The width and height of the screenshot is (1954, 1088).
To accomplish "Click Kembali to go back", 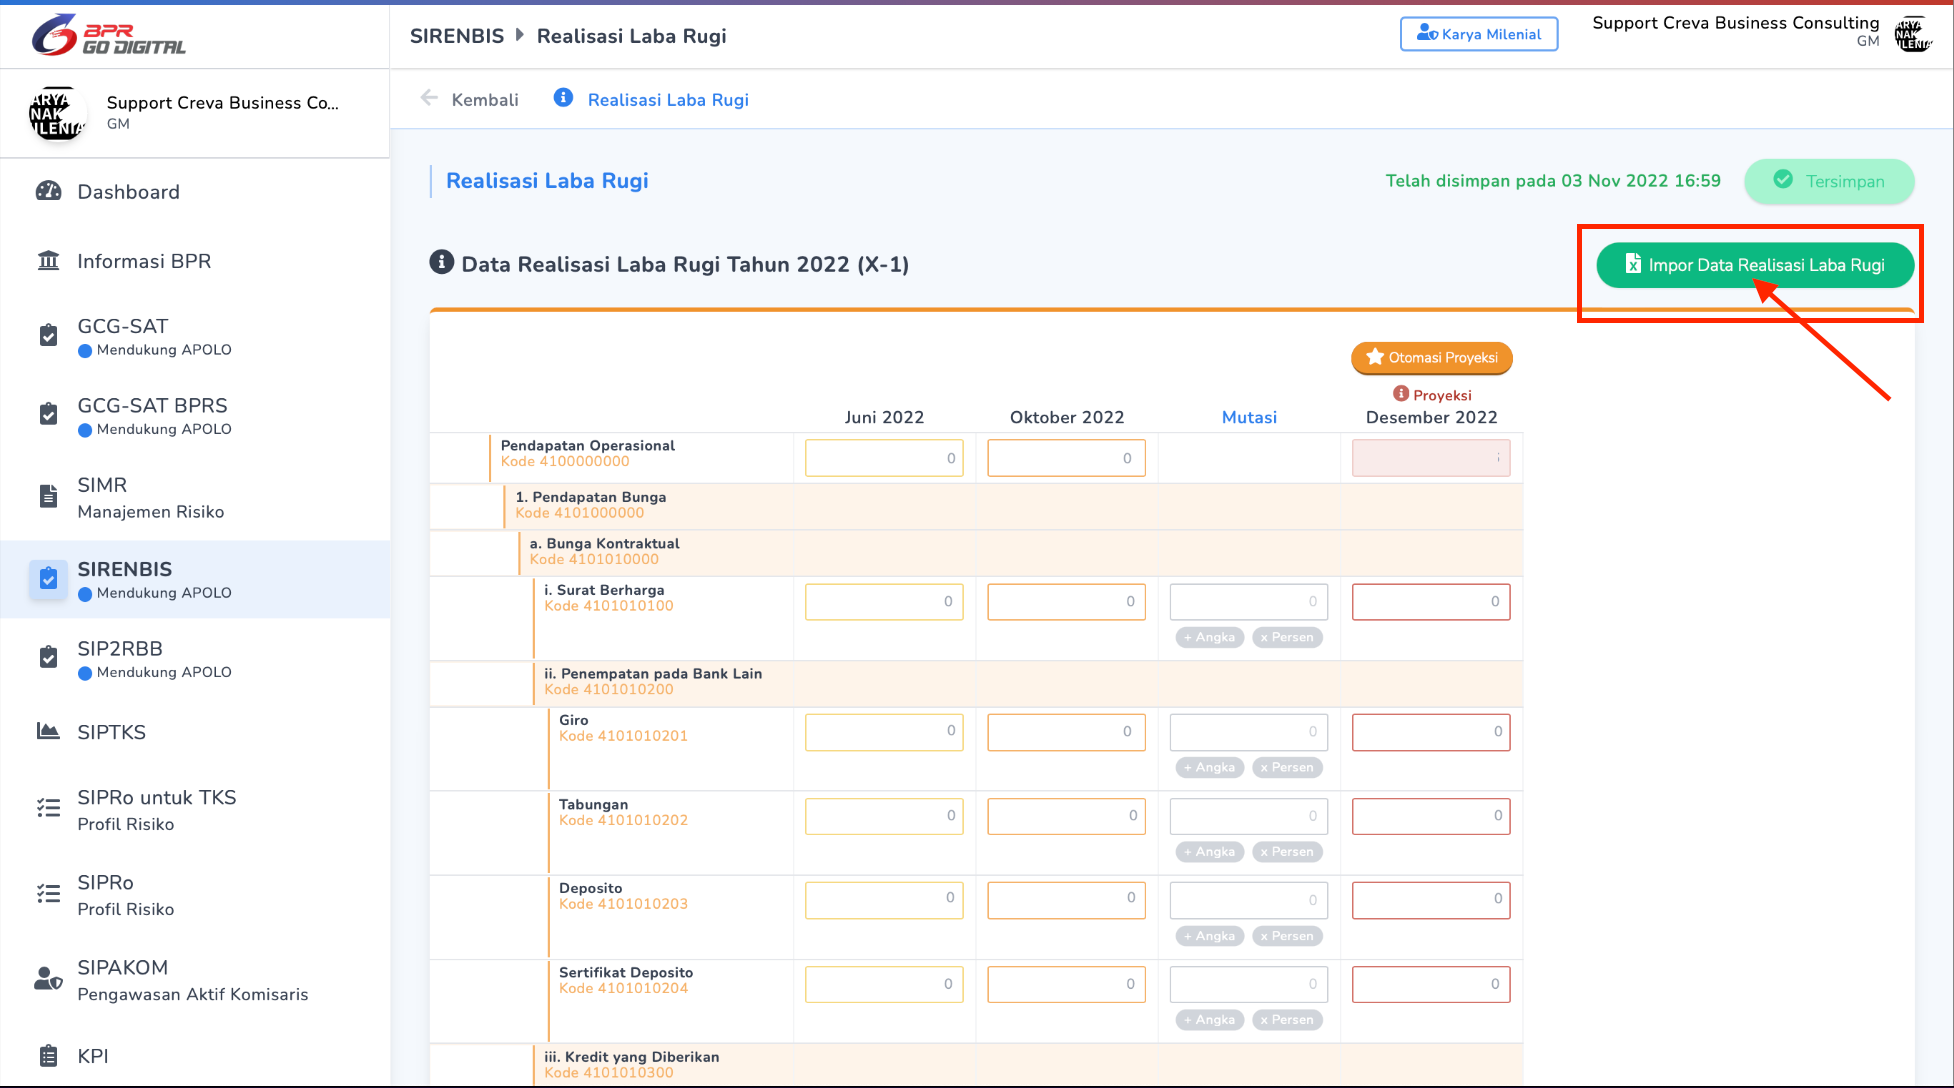I will pyautogui.click(x=485, y=99).
